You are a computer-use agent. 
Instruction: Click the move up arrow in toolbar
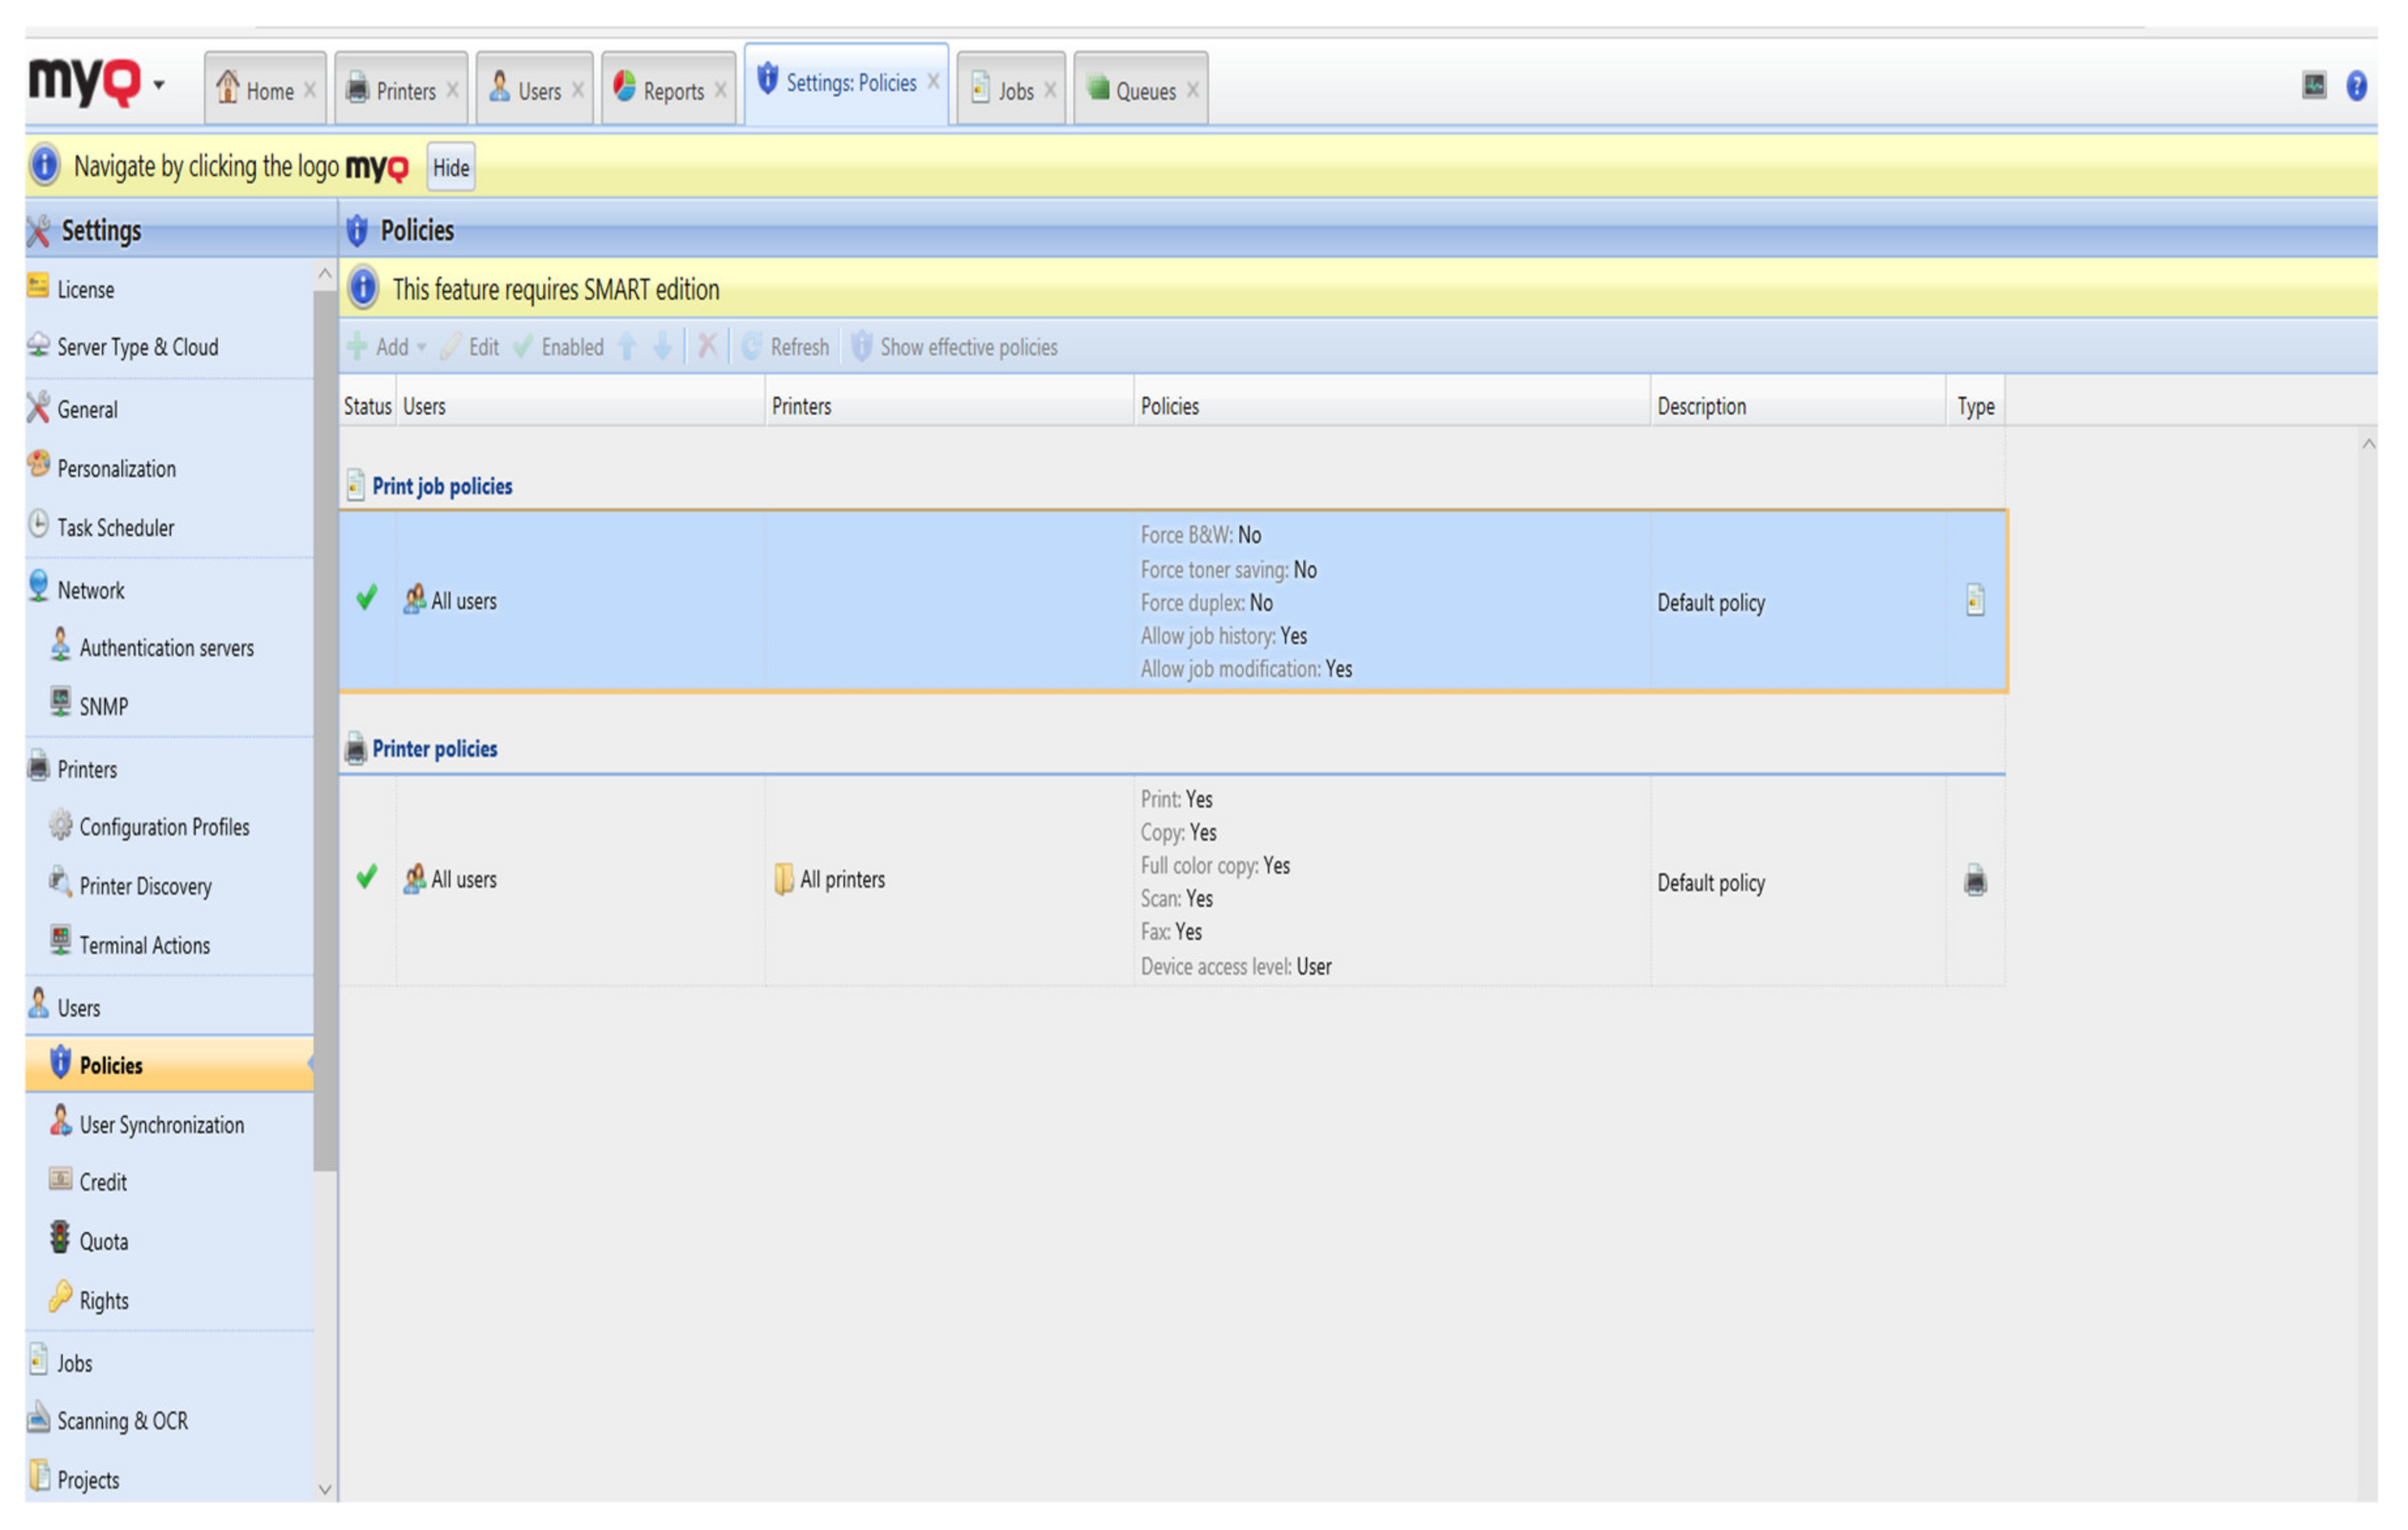pos(627,347)
